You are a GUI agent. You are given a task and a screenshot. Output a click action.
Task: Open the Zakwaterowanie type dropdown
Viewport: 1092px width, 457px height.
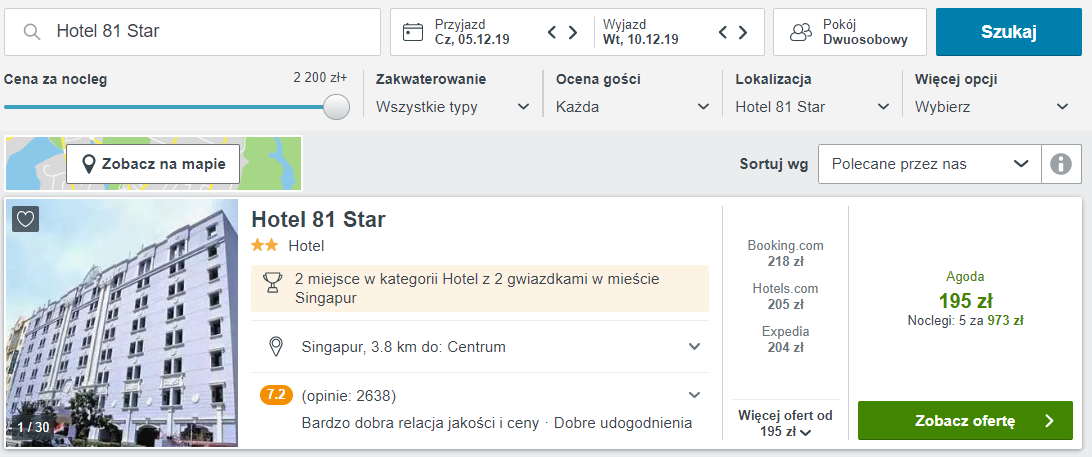[453, 107]
